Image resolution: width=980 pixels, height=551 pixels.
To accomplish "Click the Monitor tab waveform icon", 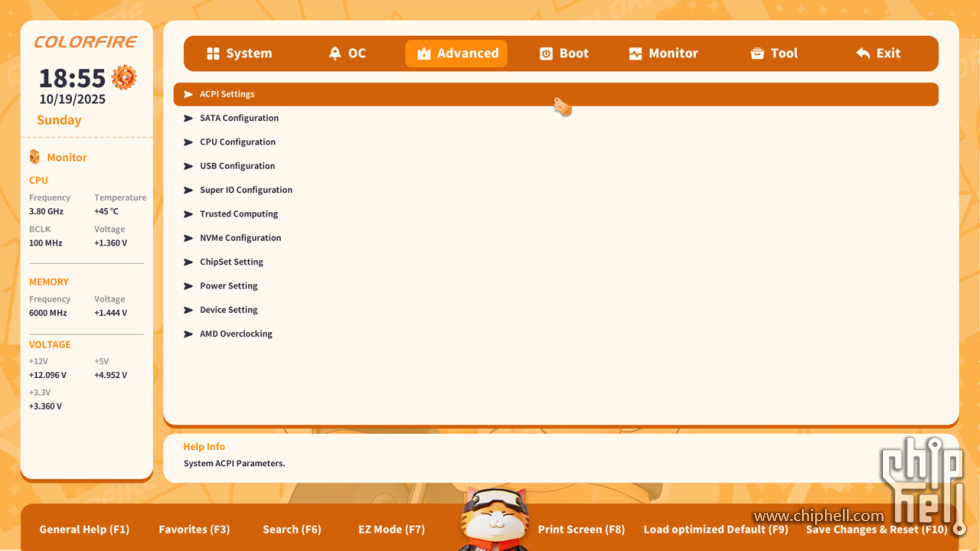I will [635, 54].
